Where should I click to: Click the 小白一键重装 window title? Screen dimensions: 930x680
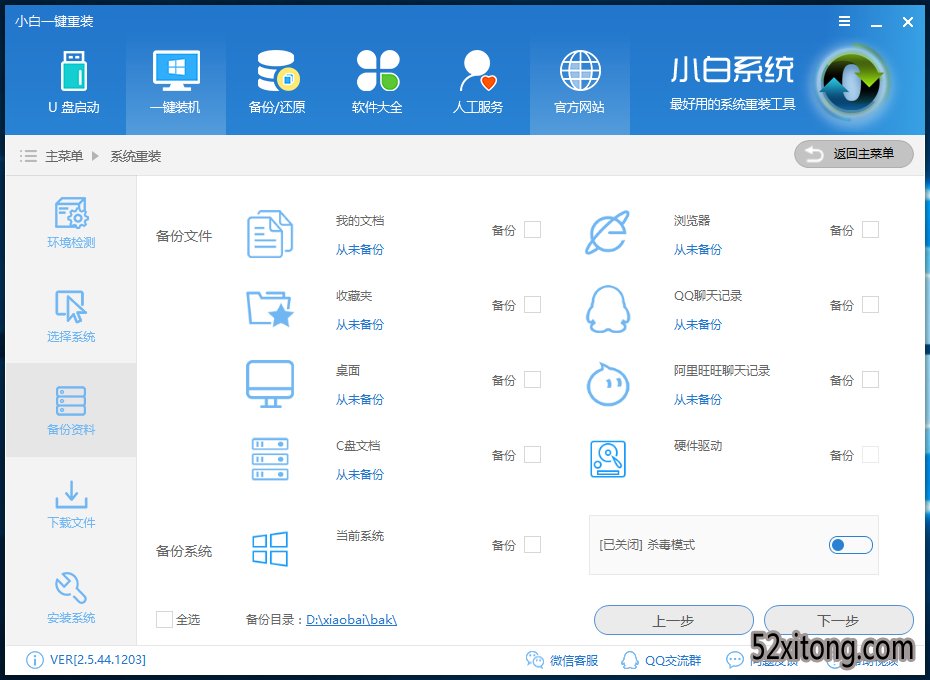click(54, 21)
